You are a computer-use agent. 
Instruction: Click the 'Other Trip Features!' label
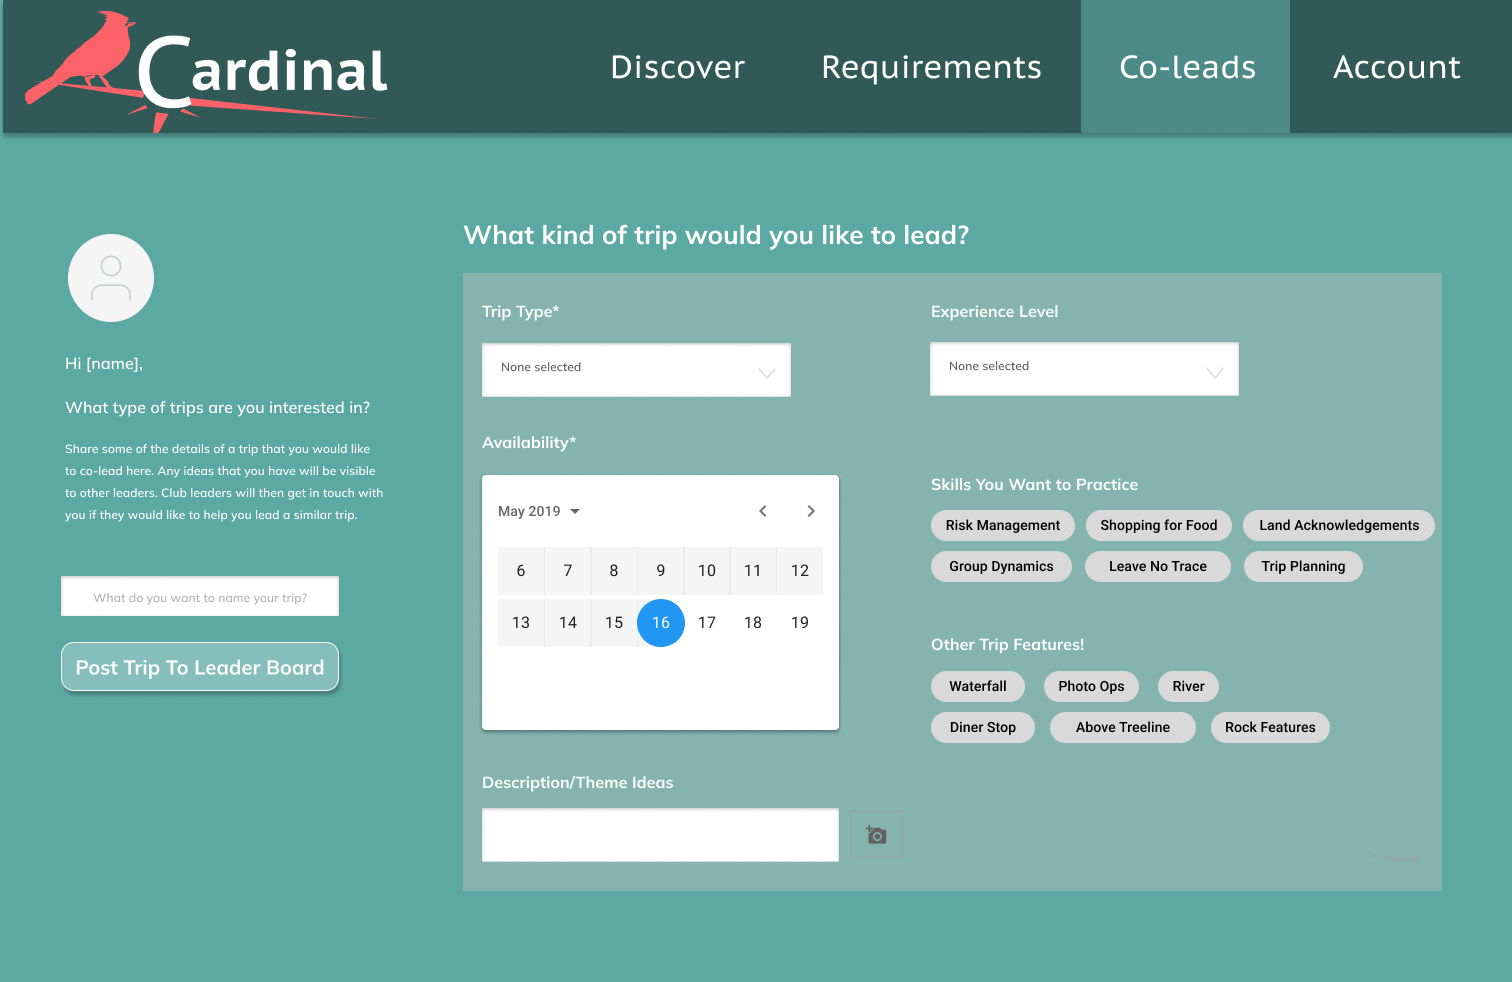click(1007, 645)
